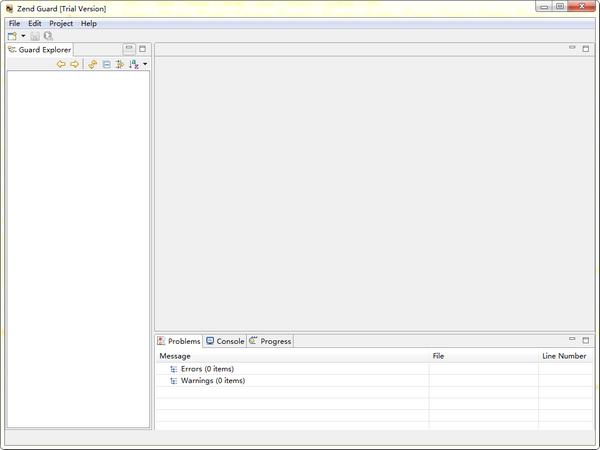Open the dropdown arrow beside New icon
The width and height of the screenshot is (600, 450).
(23, 36)
